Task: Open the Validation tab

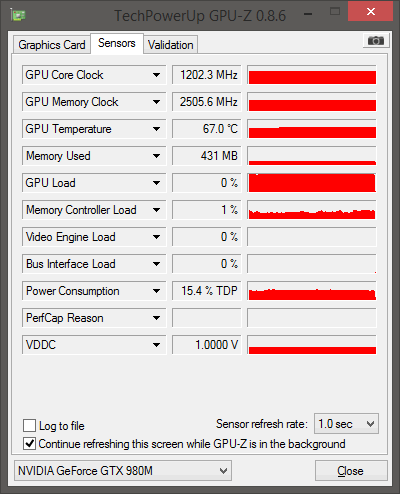Action: pos(171,45)
